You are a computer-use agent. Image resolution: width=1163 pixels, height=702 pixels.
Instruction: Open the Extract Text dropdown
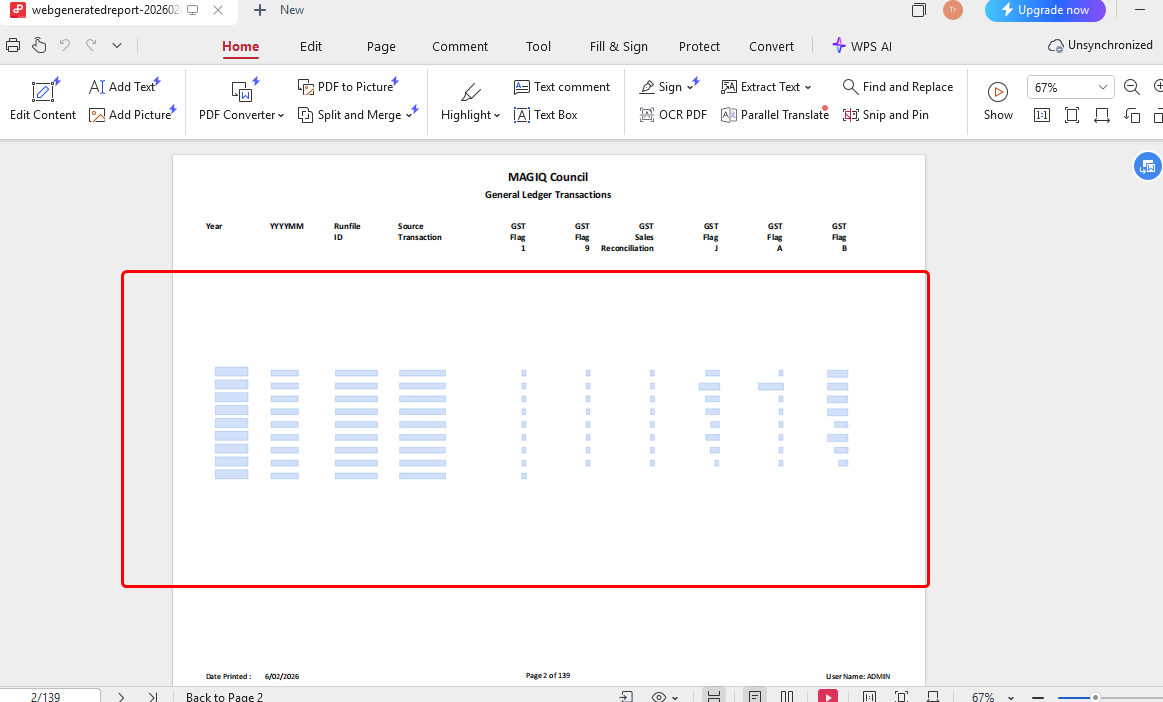[x=766, y=87]
